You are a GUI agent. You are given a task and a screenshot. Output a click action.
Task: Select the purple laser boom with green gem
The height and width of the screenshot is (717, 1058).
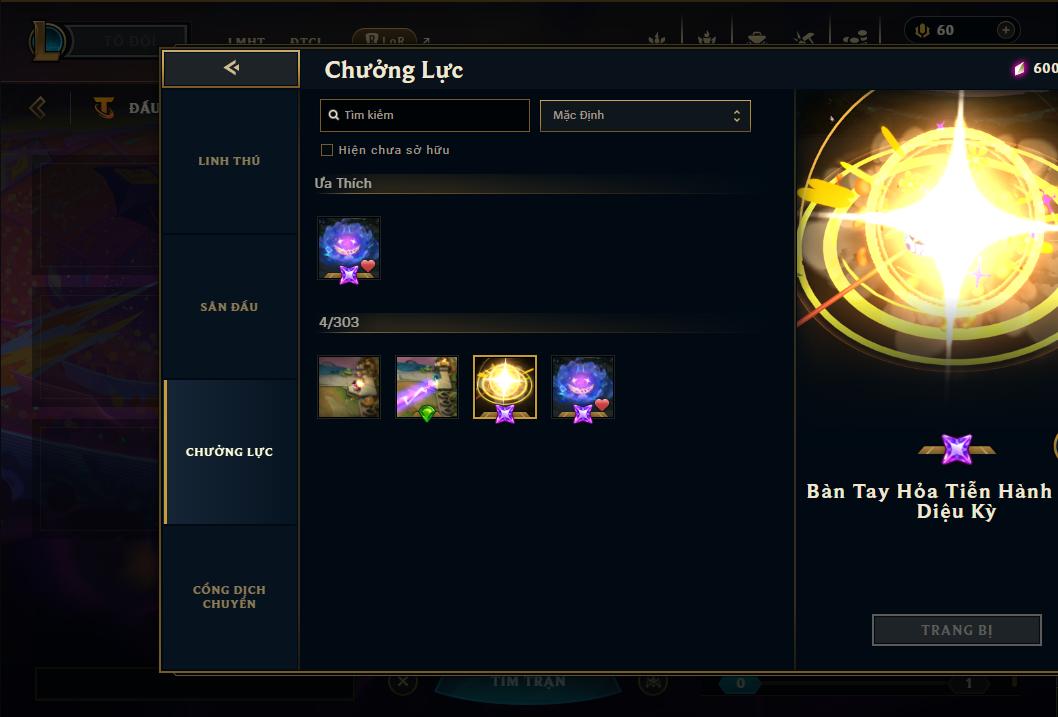pos(426,386)
